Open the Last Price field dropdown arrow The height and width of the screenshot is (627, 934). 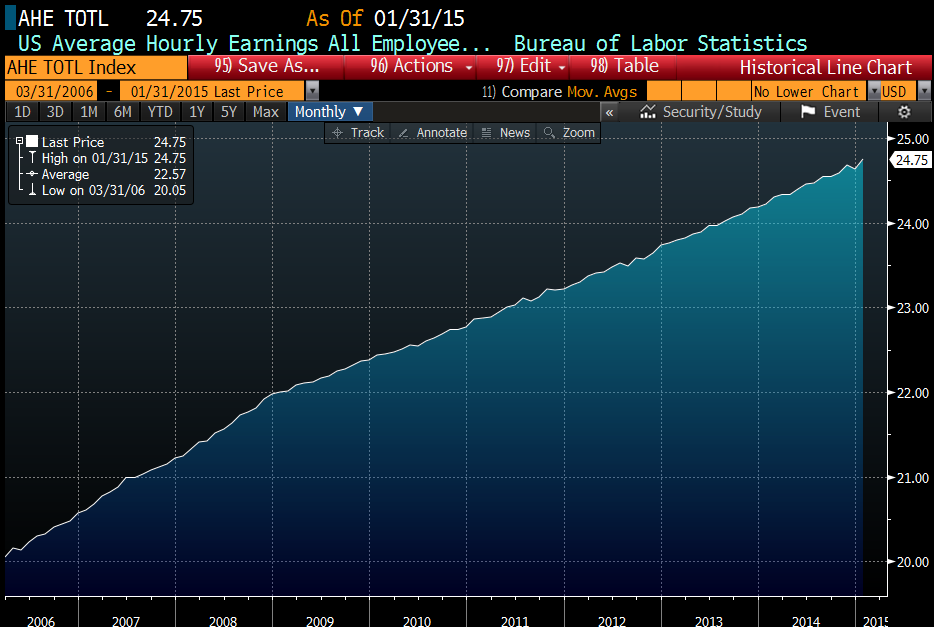click(312, 91)
